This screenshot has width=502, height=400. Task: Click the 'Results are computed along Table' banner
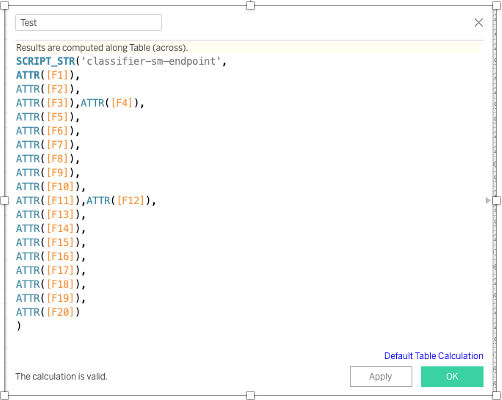(x=248, y=48)
